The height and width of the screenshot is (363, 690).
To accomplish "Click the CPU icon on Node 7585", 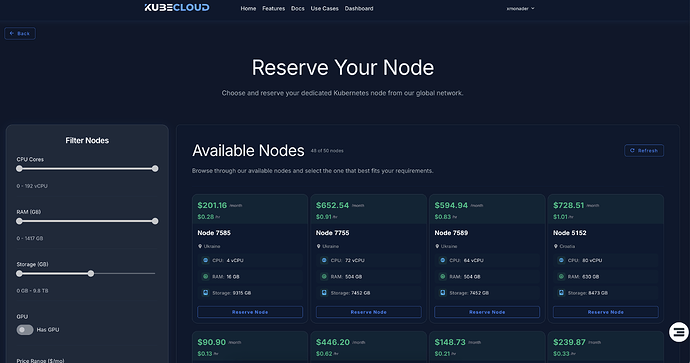I will click(206, 260).
